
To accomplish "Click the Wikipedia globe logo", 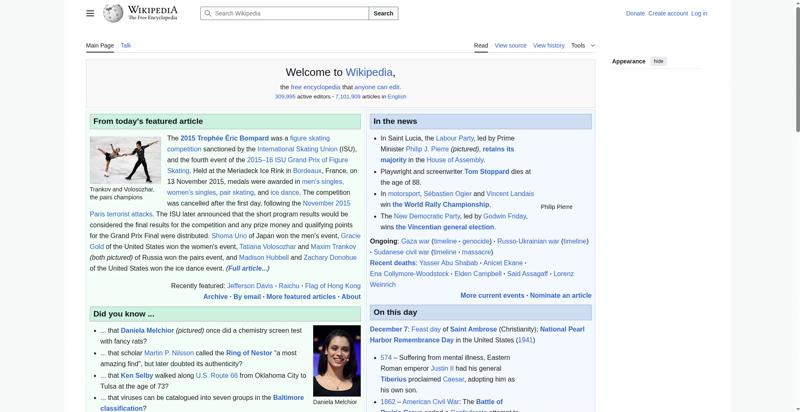I will coord(114,13).
